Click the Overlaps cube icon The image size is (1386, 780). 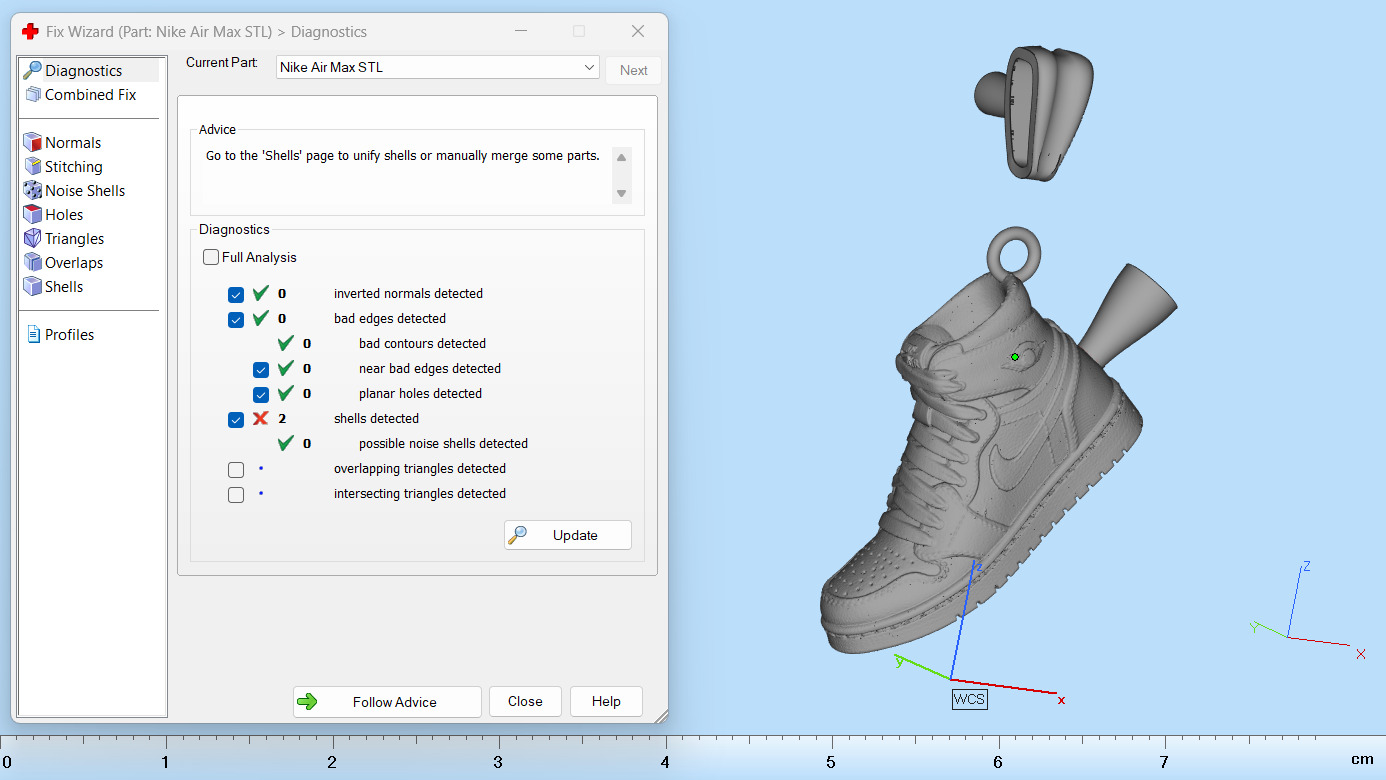[x=32, y=262]
